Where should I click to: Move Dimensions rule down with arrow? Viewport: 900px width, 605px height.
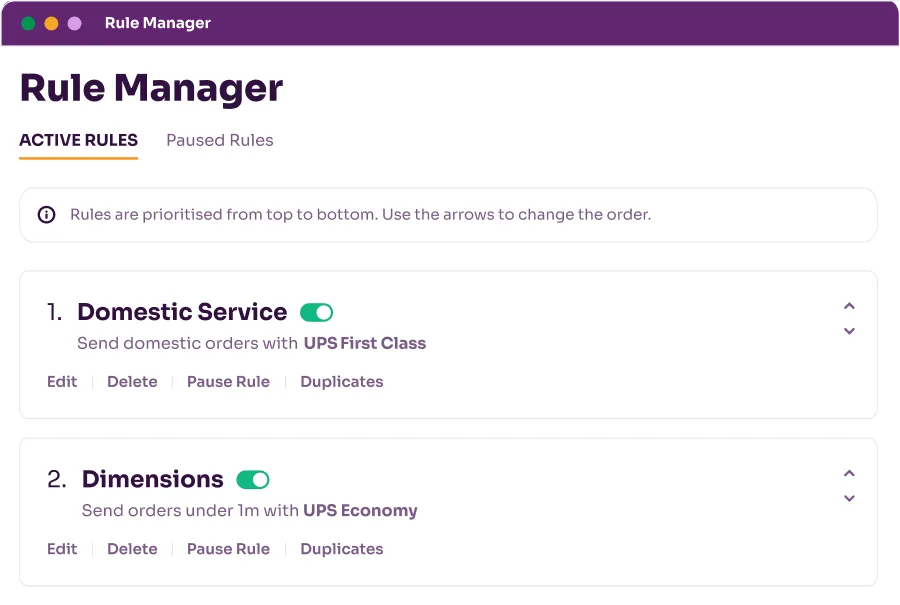(849, 498)
